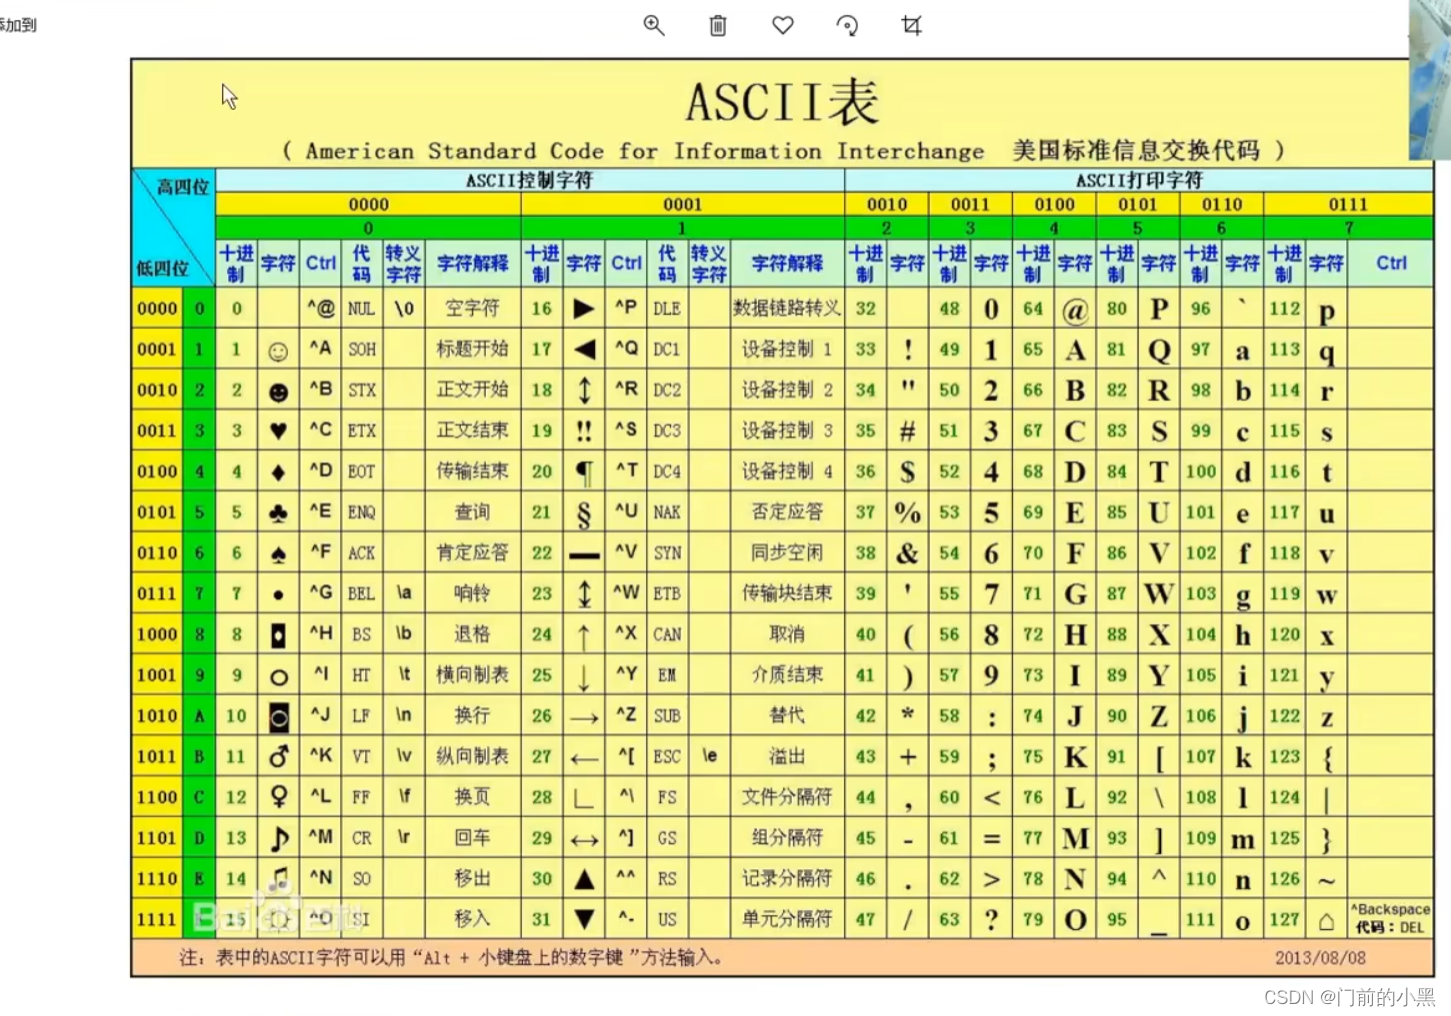The image size is (1451, 1016).
Task: Rotate the image using the rotate icon
Action: click(847, 26)
